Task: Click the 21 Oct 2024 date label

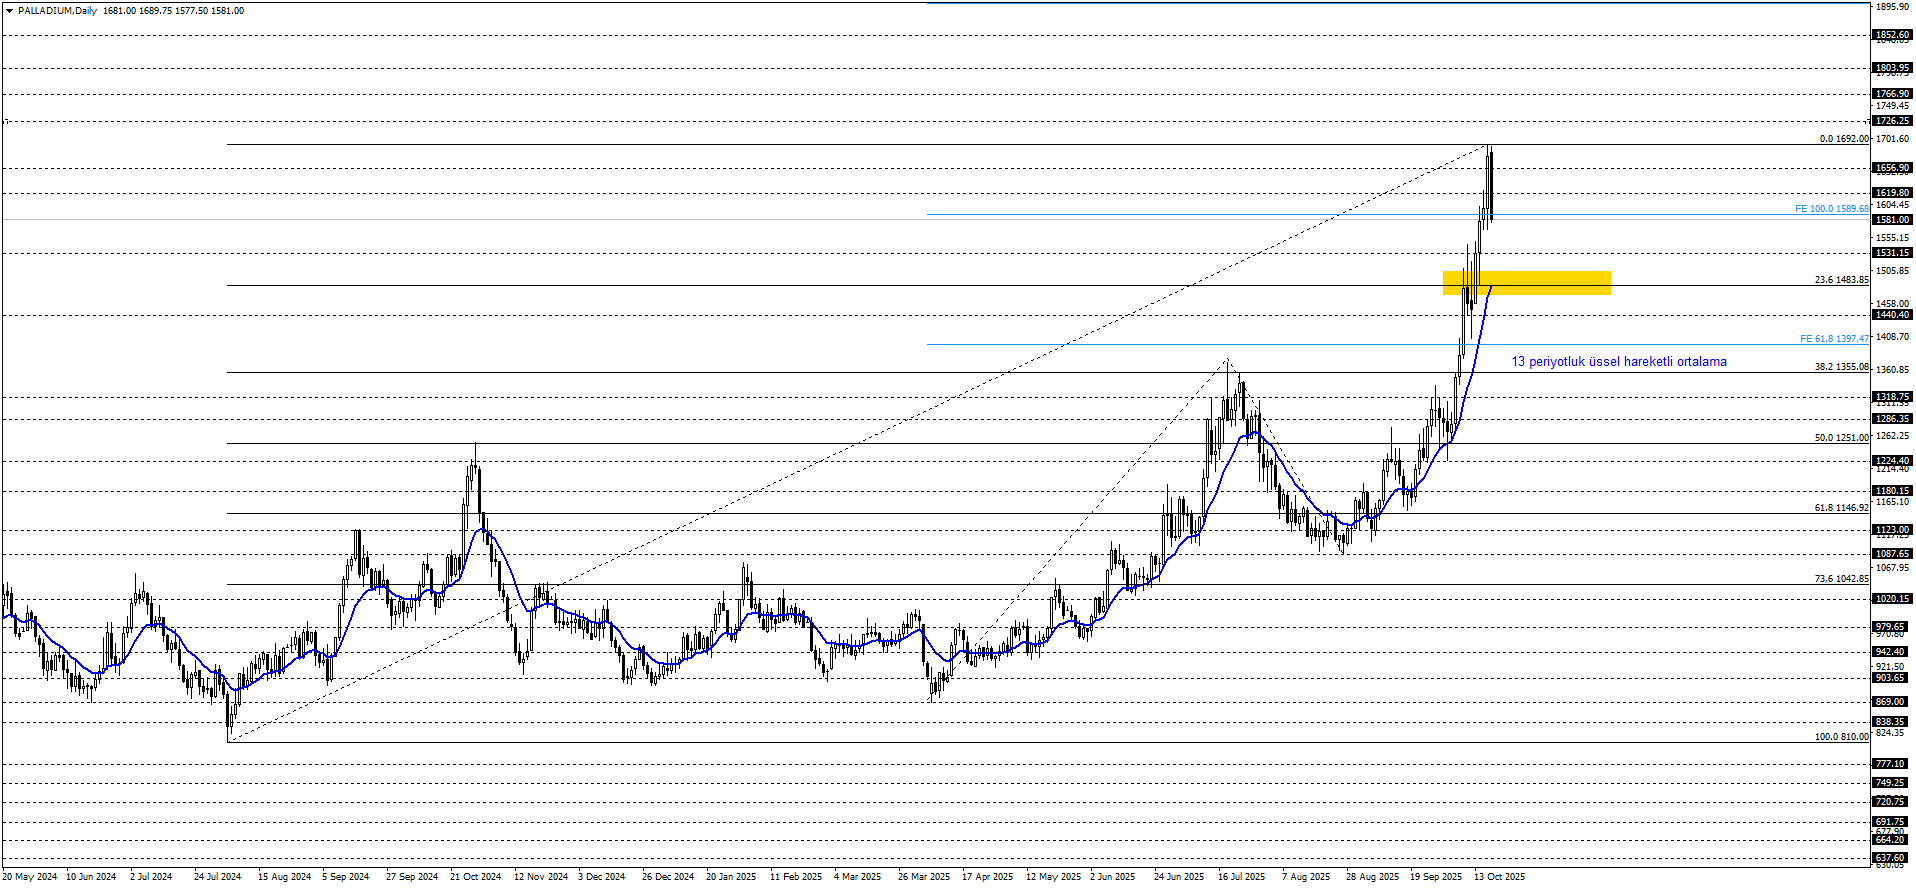Action: (475, 877)
